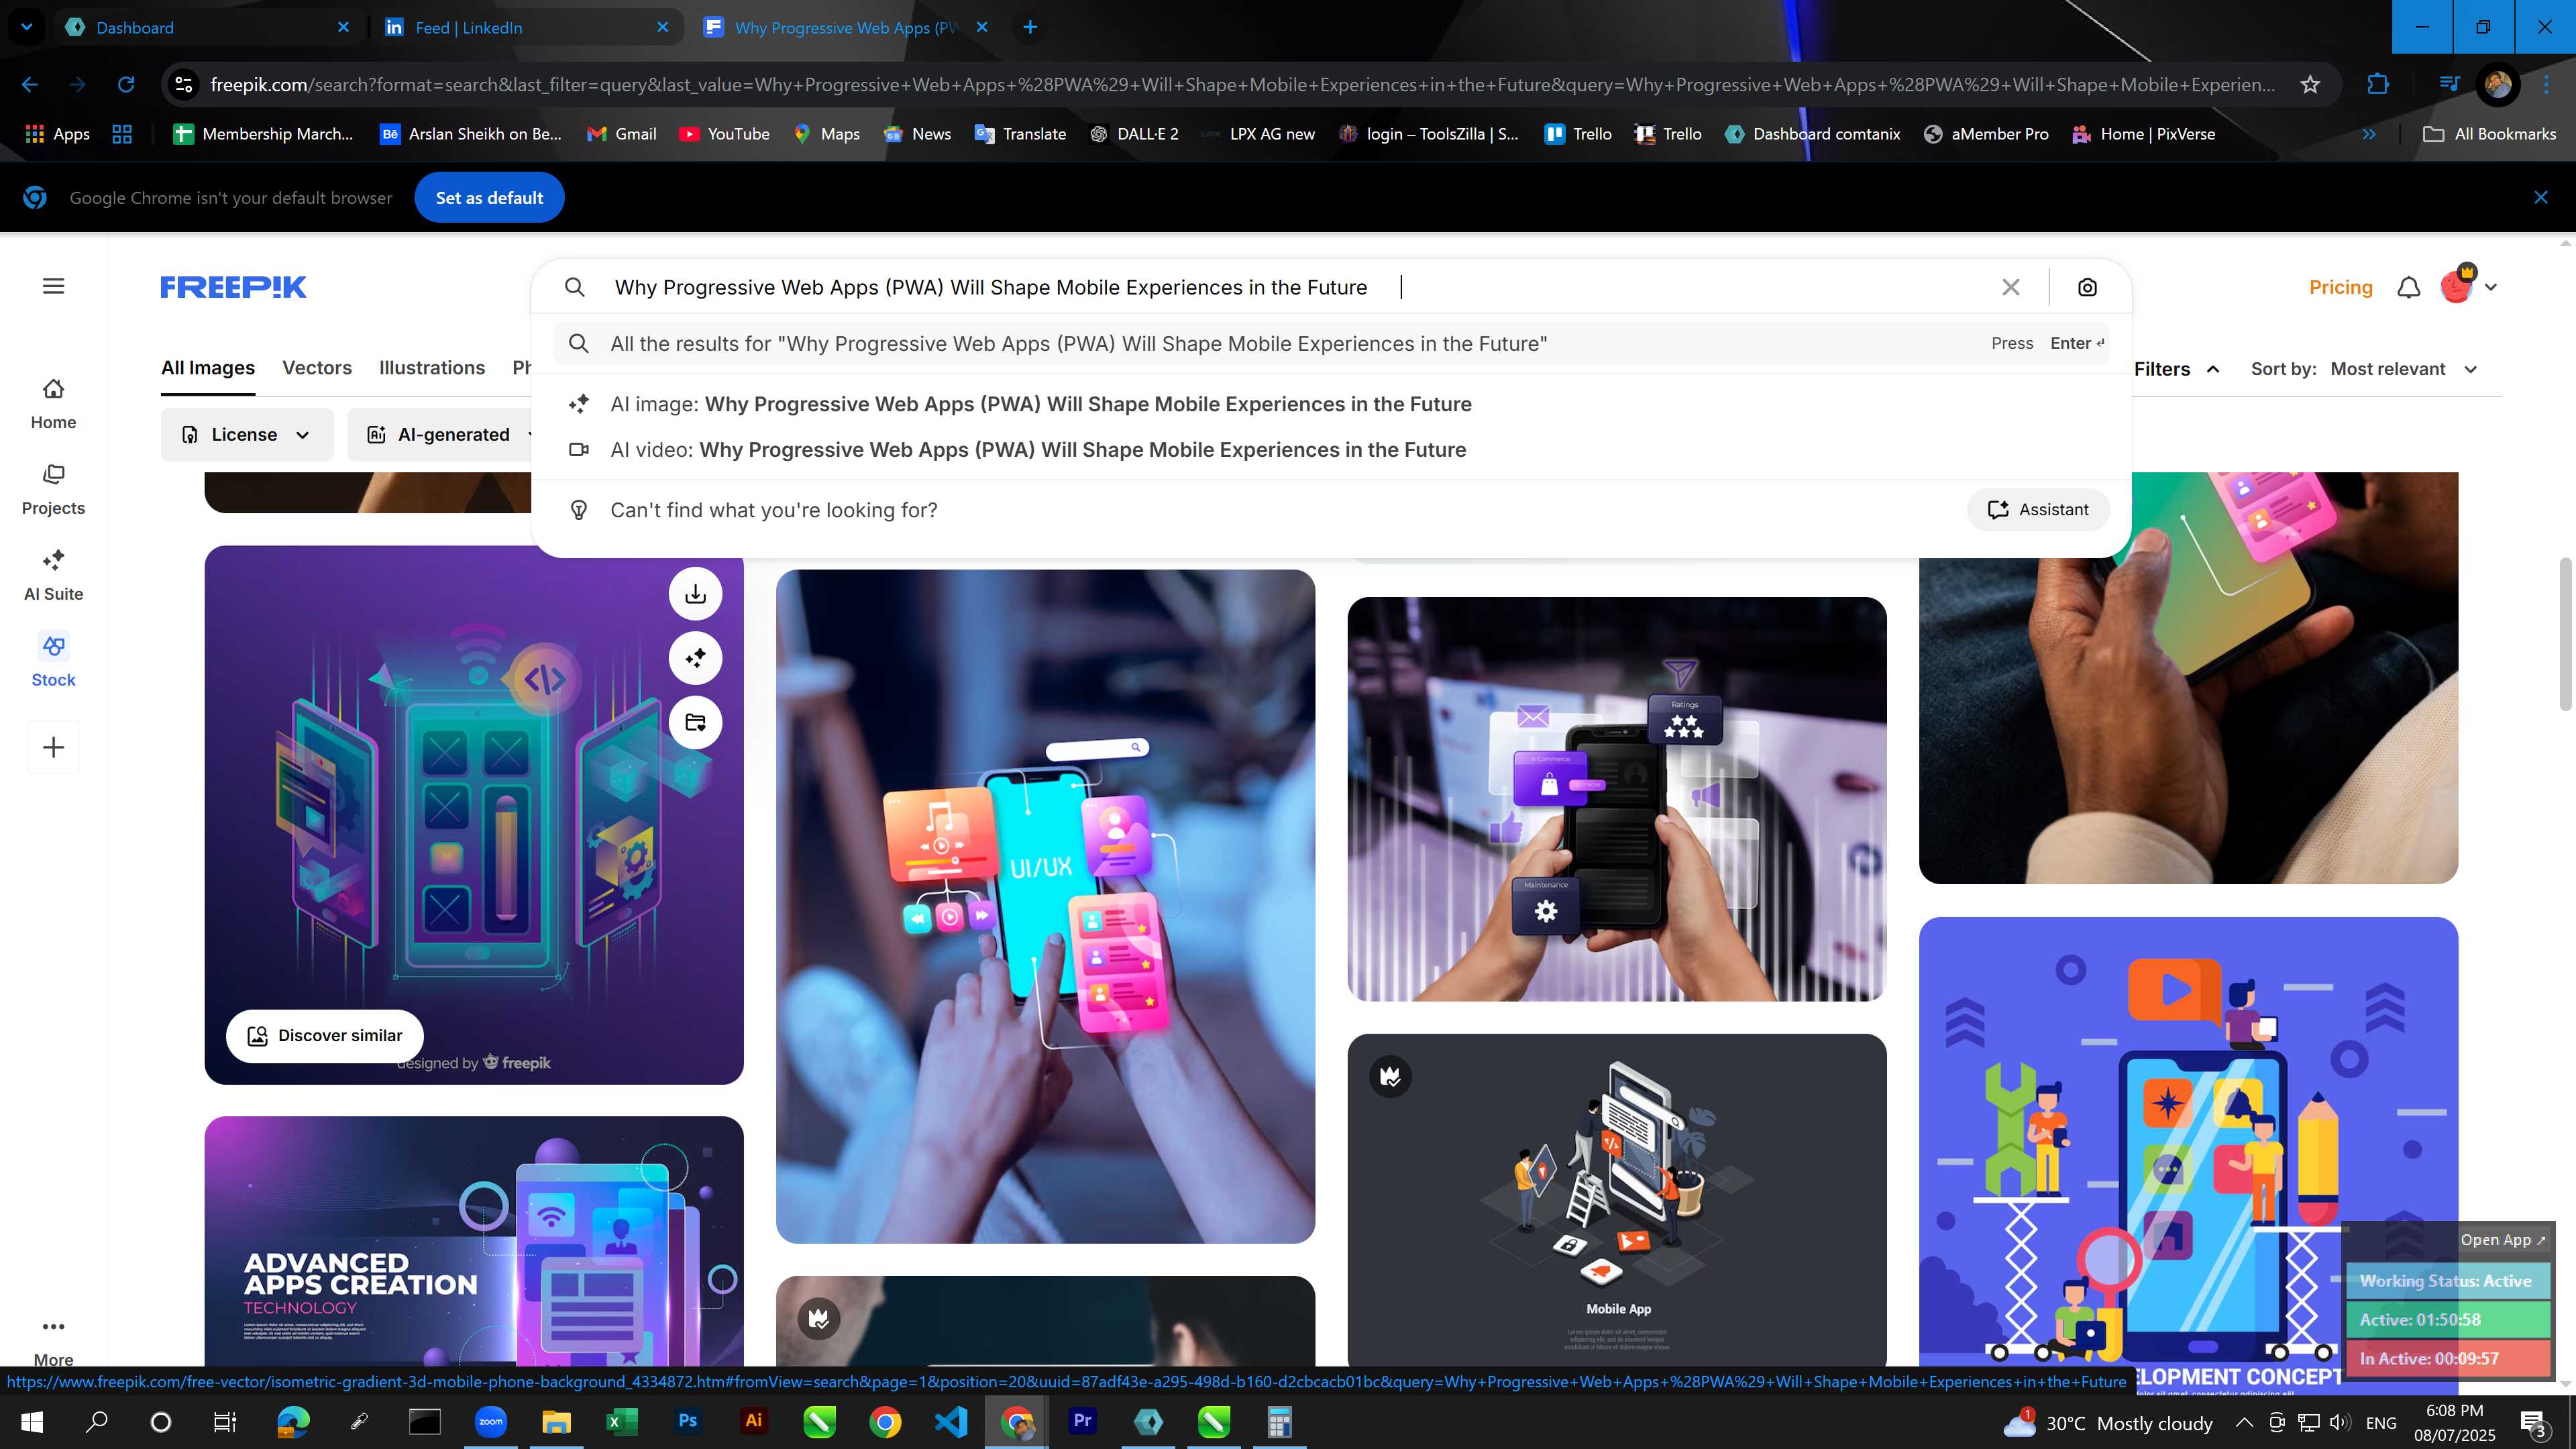Download the isometric phone image
This screenshot has height=1449, width=2576.
[x=695, y=594]
